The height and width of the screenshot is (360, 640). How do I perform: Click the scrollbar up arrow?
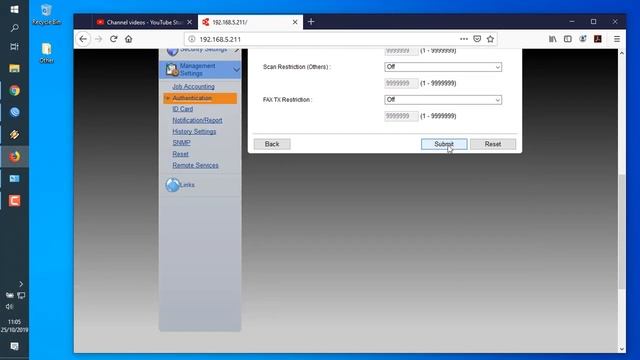622,53
